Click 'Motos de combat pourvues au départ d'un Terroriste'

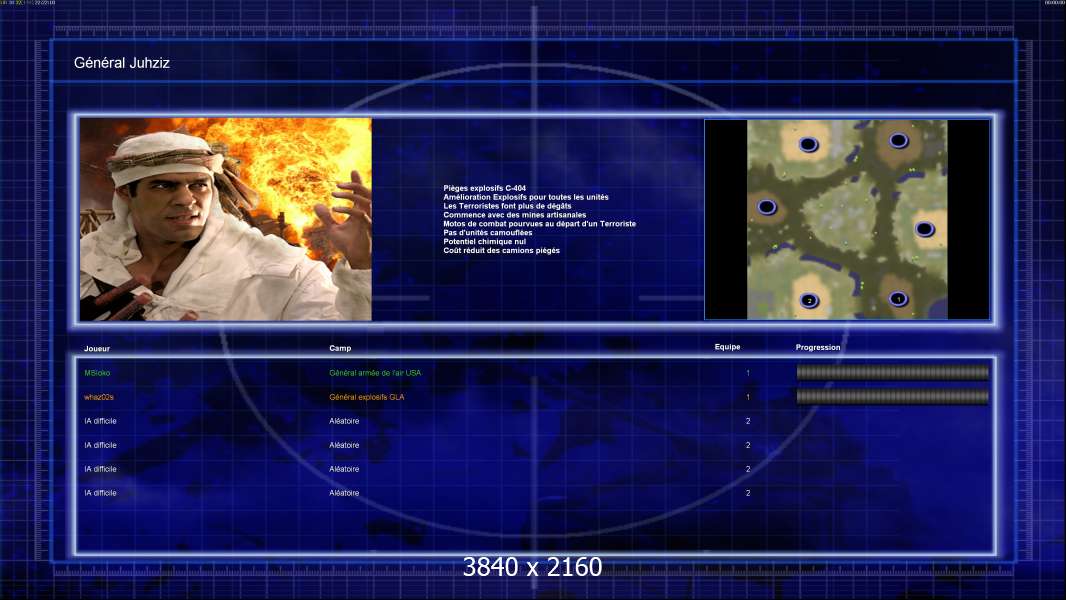tap(540, 224)
